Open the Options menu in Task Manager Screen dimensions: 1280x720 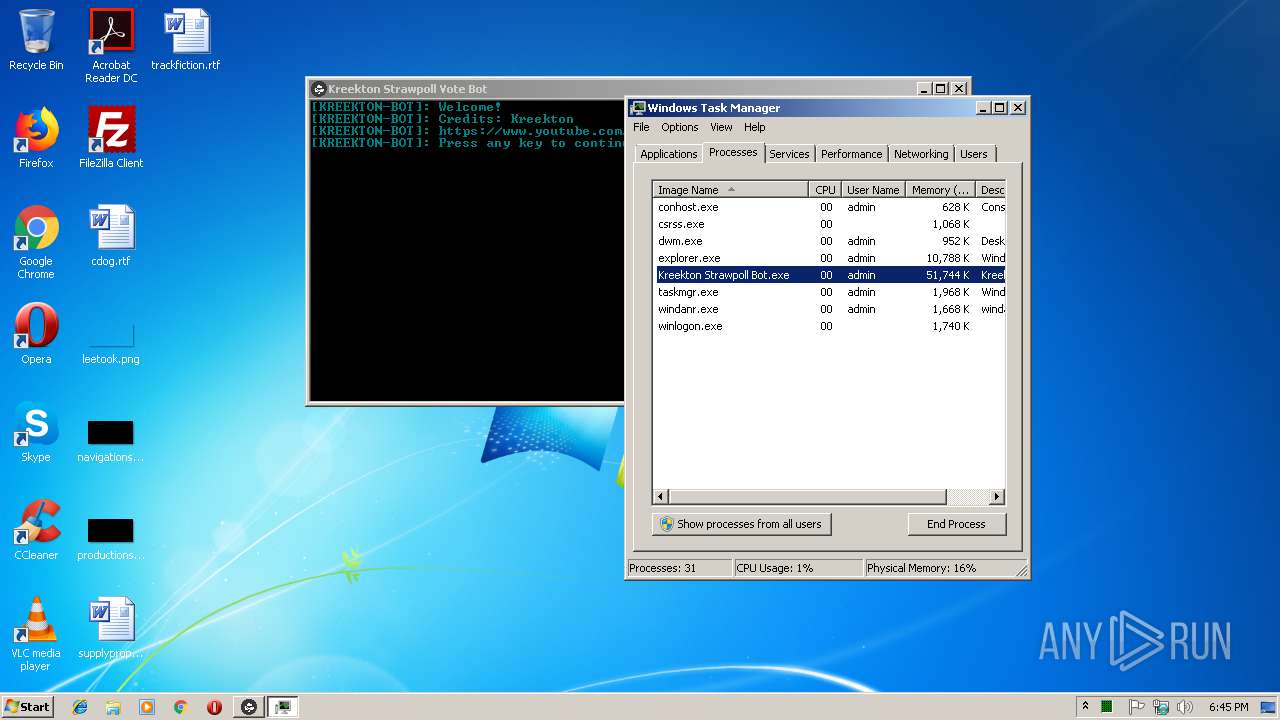[679, 127]
